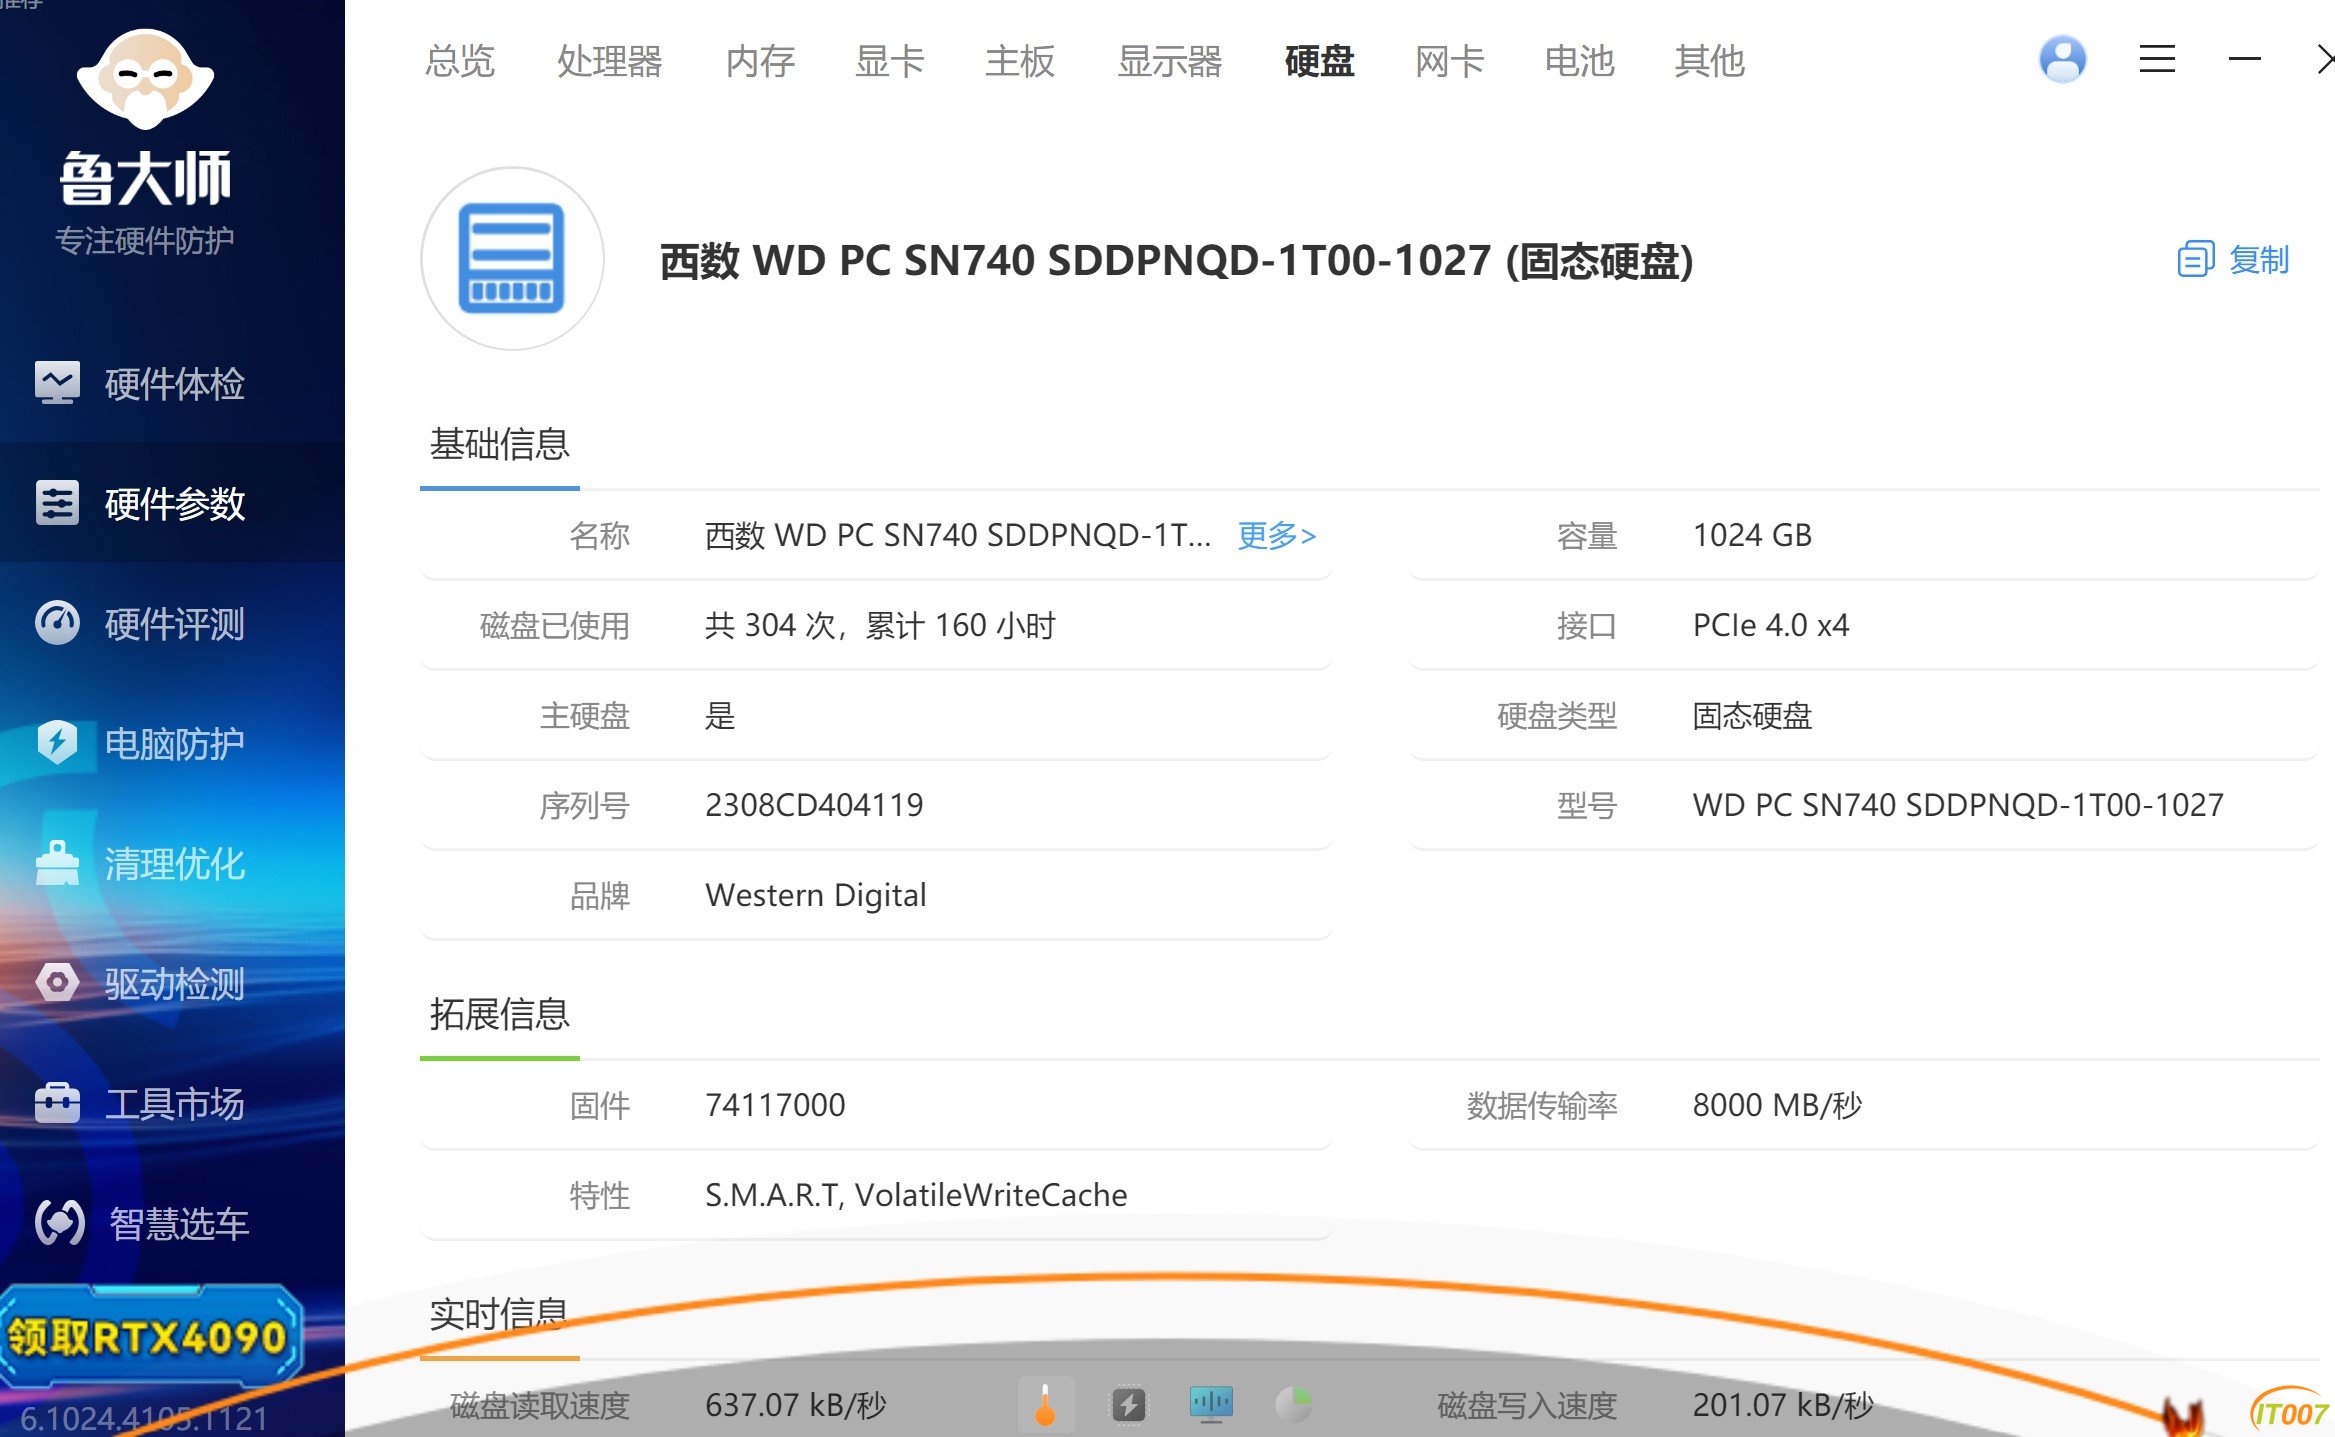Click version number 6.1024.4105.1121
The height and width of the screenshot is (1437, 2335).
point(144,1418)
